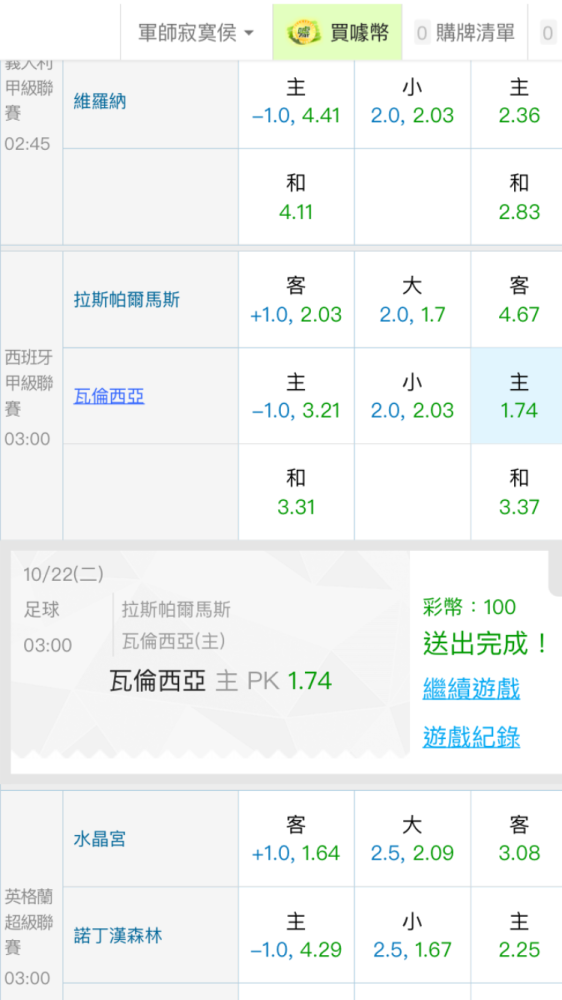Click 瓦倫西亞 主 PK 1.74 ticket line
Image resolution: width=562 pixels, height=1000 pixels.
coord(221,681)
